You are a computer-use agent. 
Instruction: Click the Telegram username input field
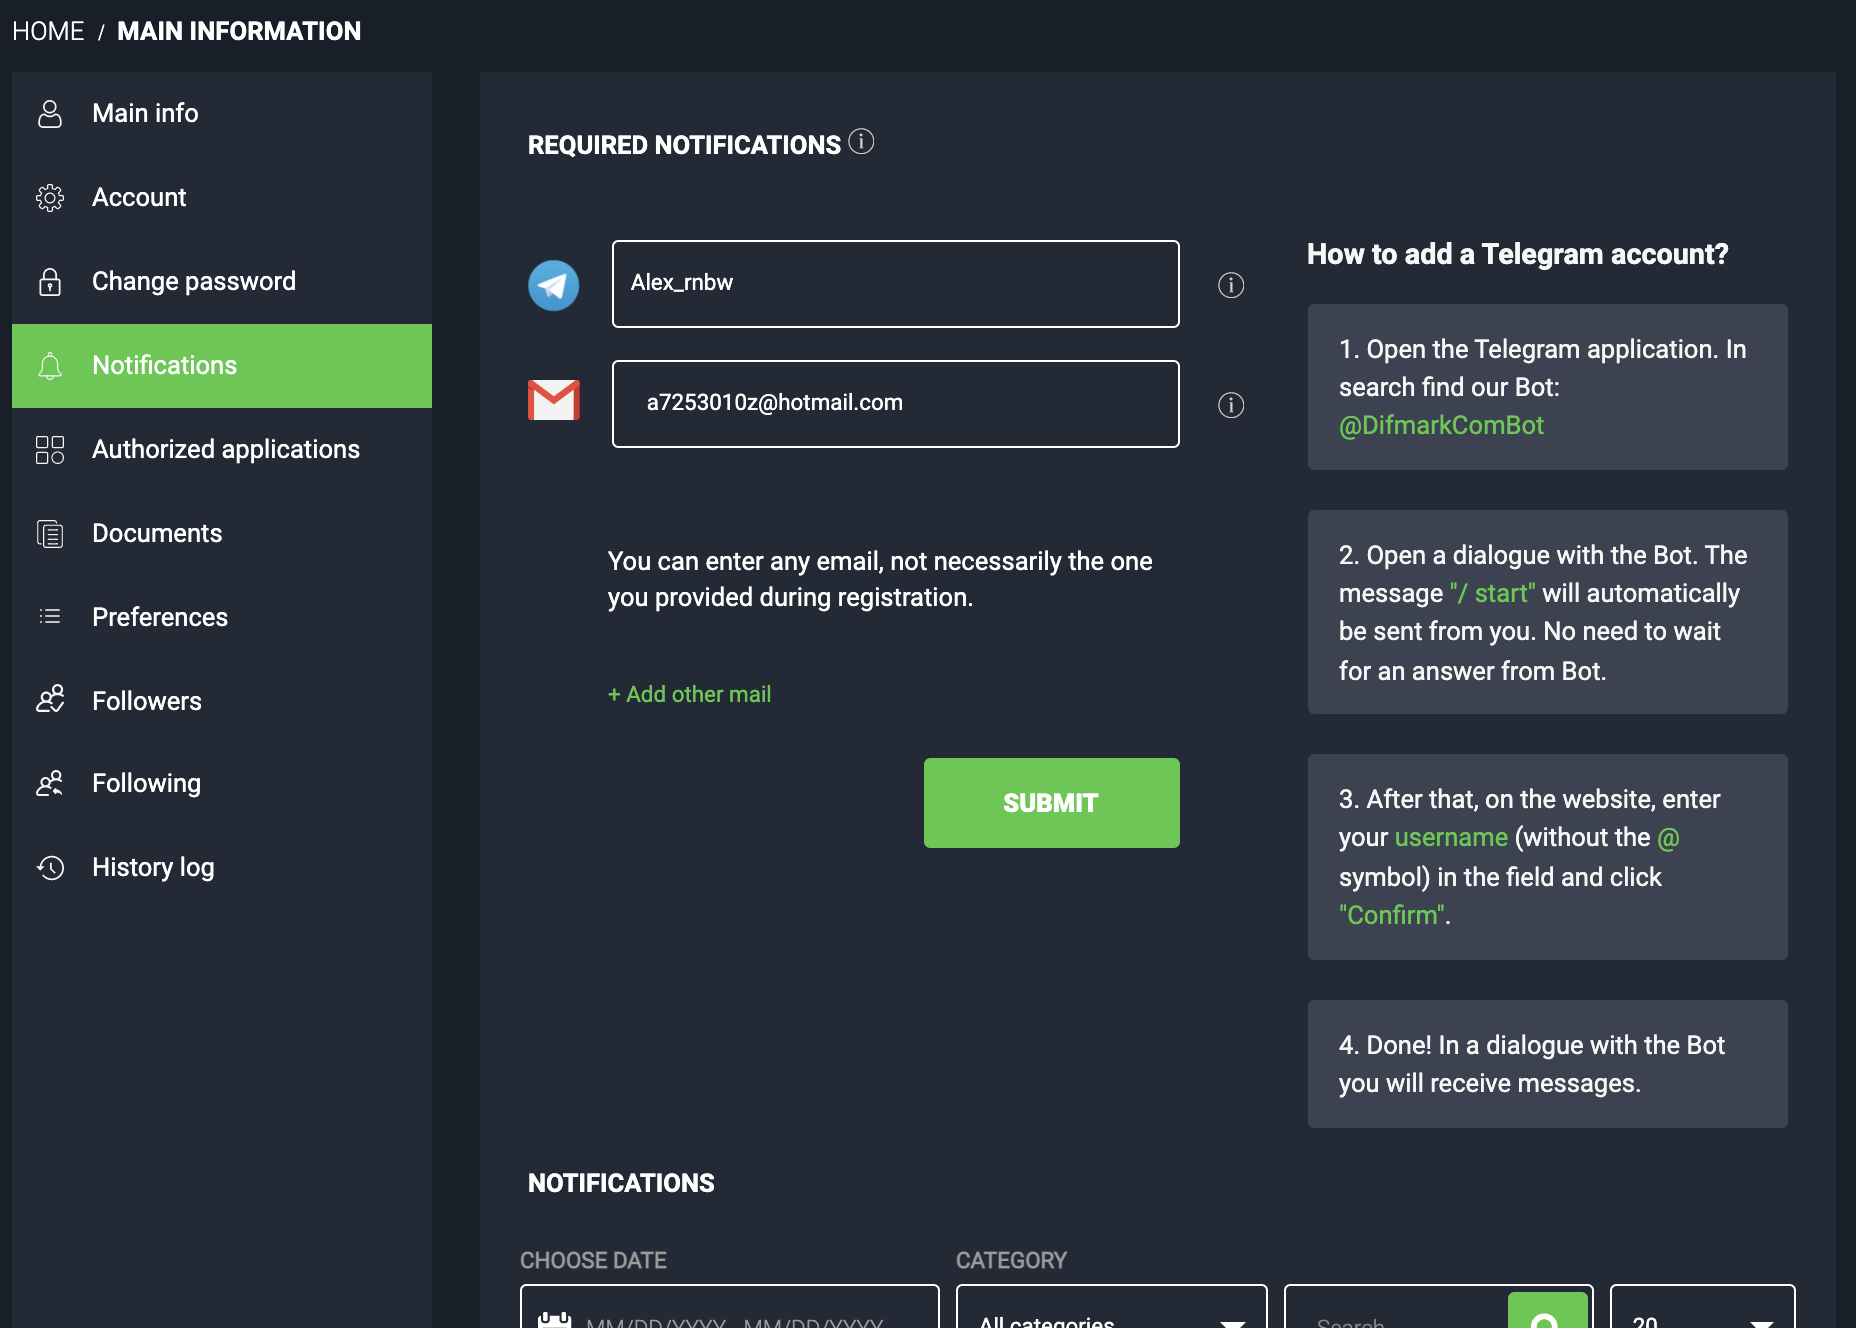[895, 284]
